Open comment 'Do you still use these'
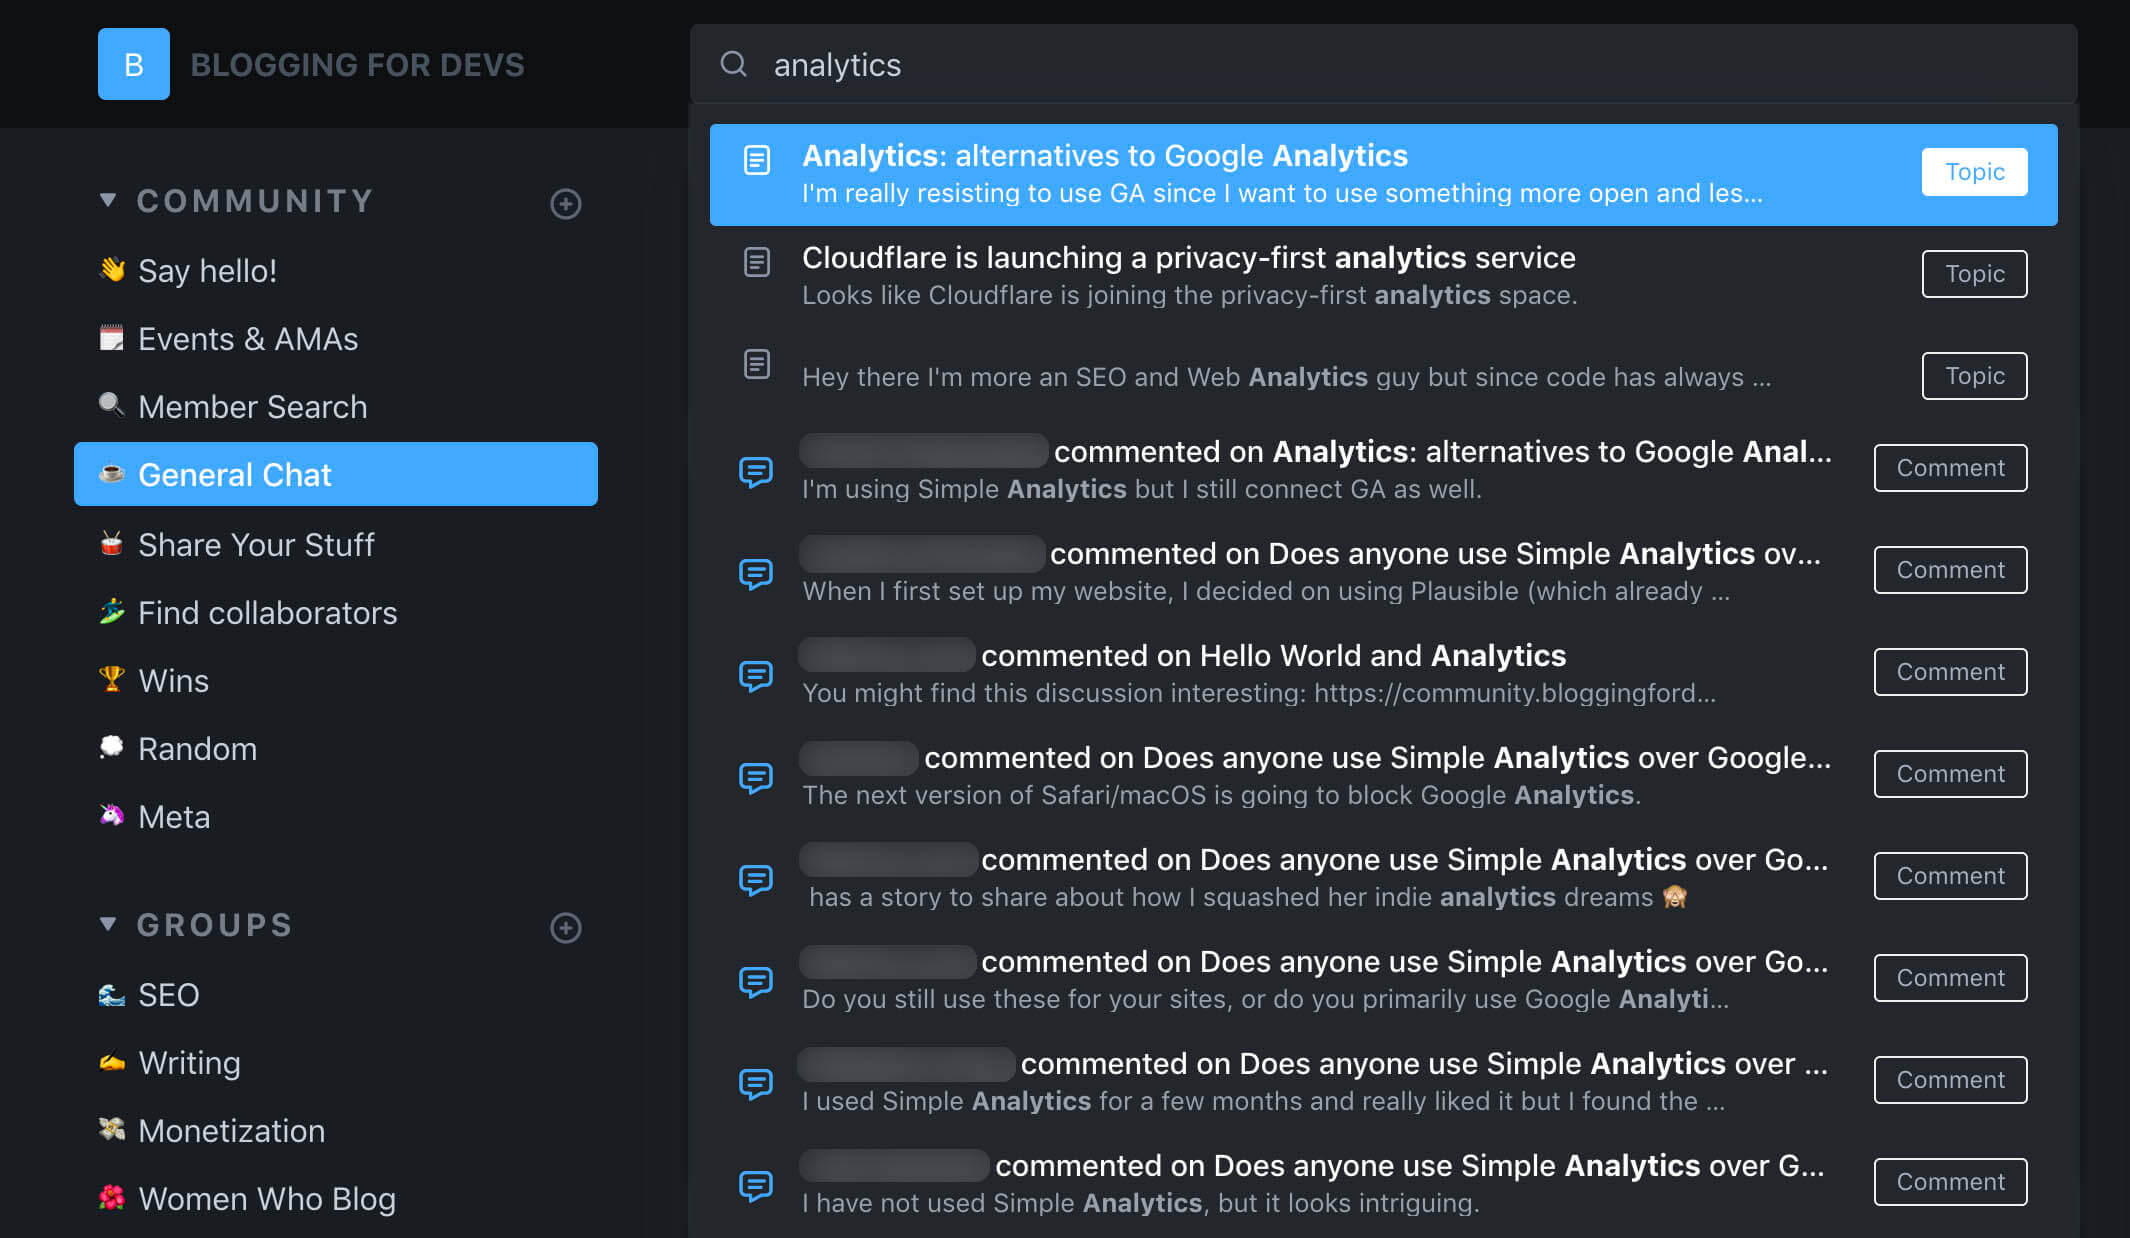 tap(1383, 979)
